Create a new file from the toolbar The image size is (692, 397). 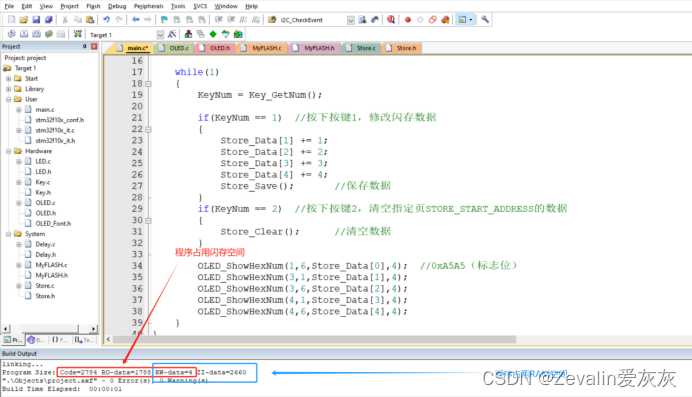11,19
